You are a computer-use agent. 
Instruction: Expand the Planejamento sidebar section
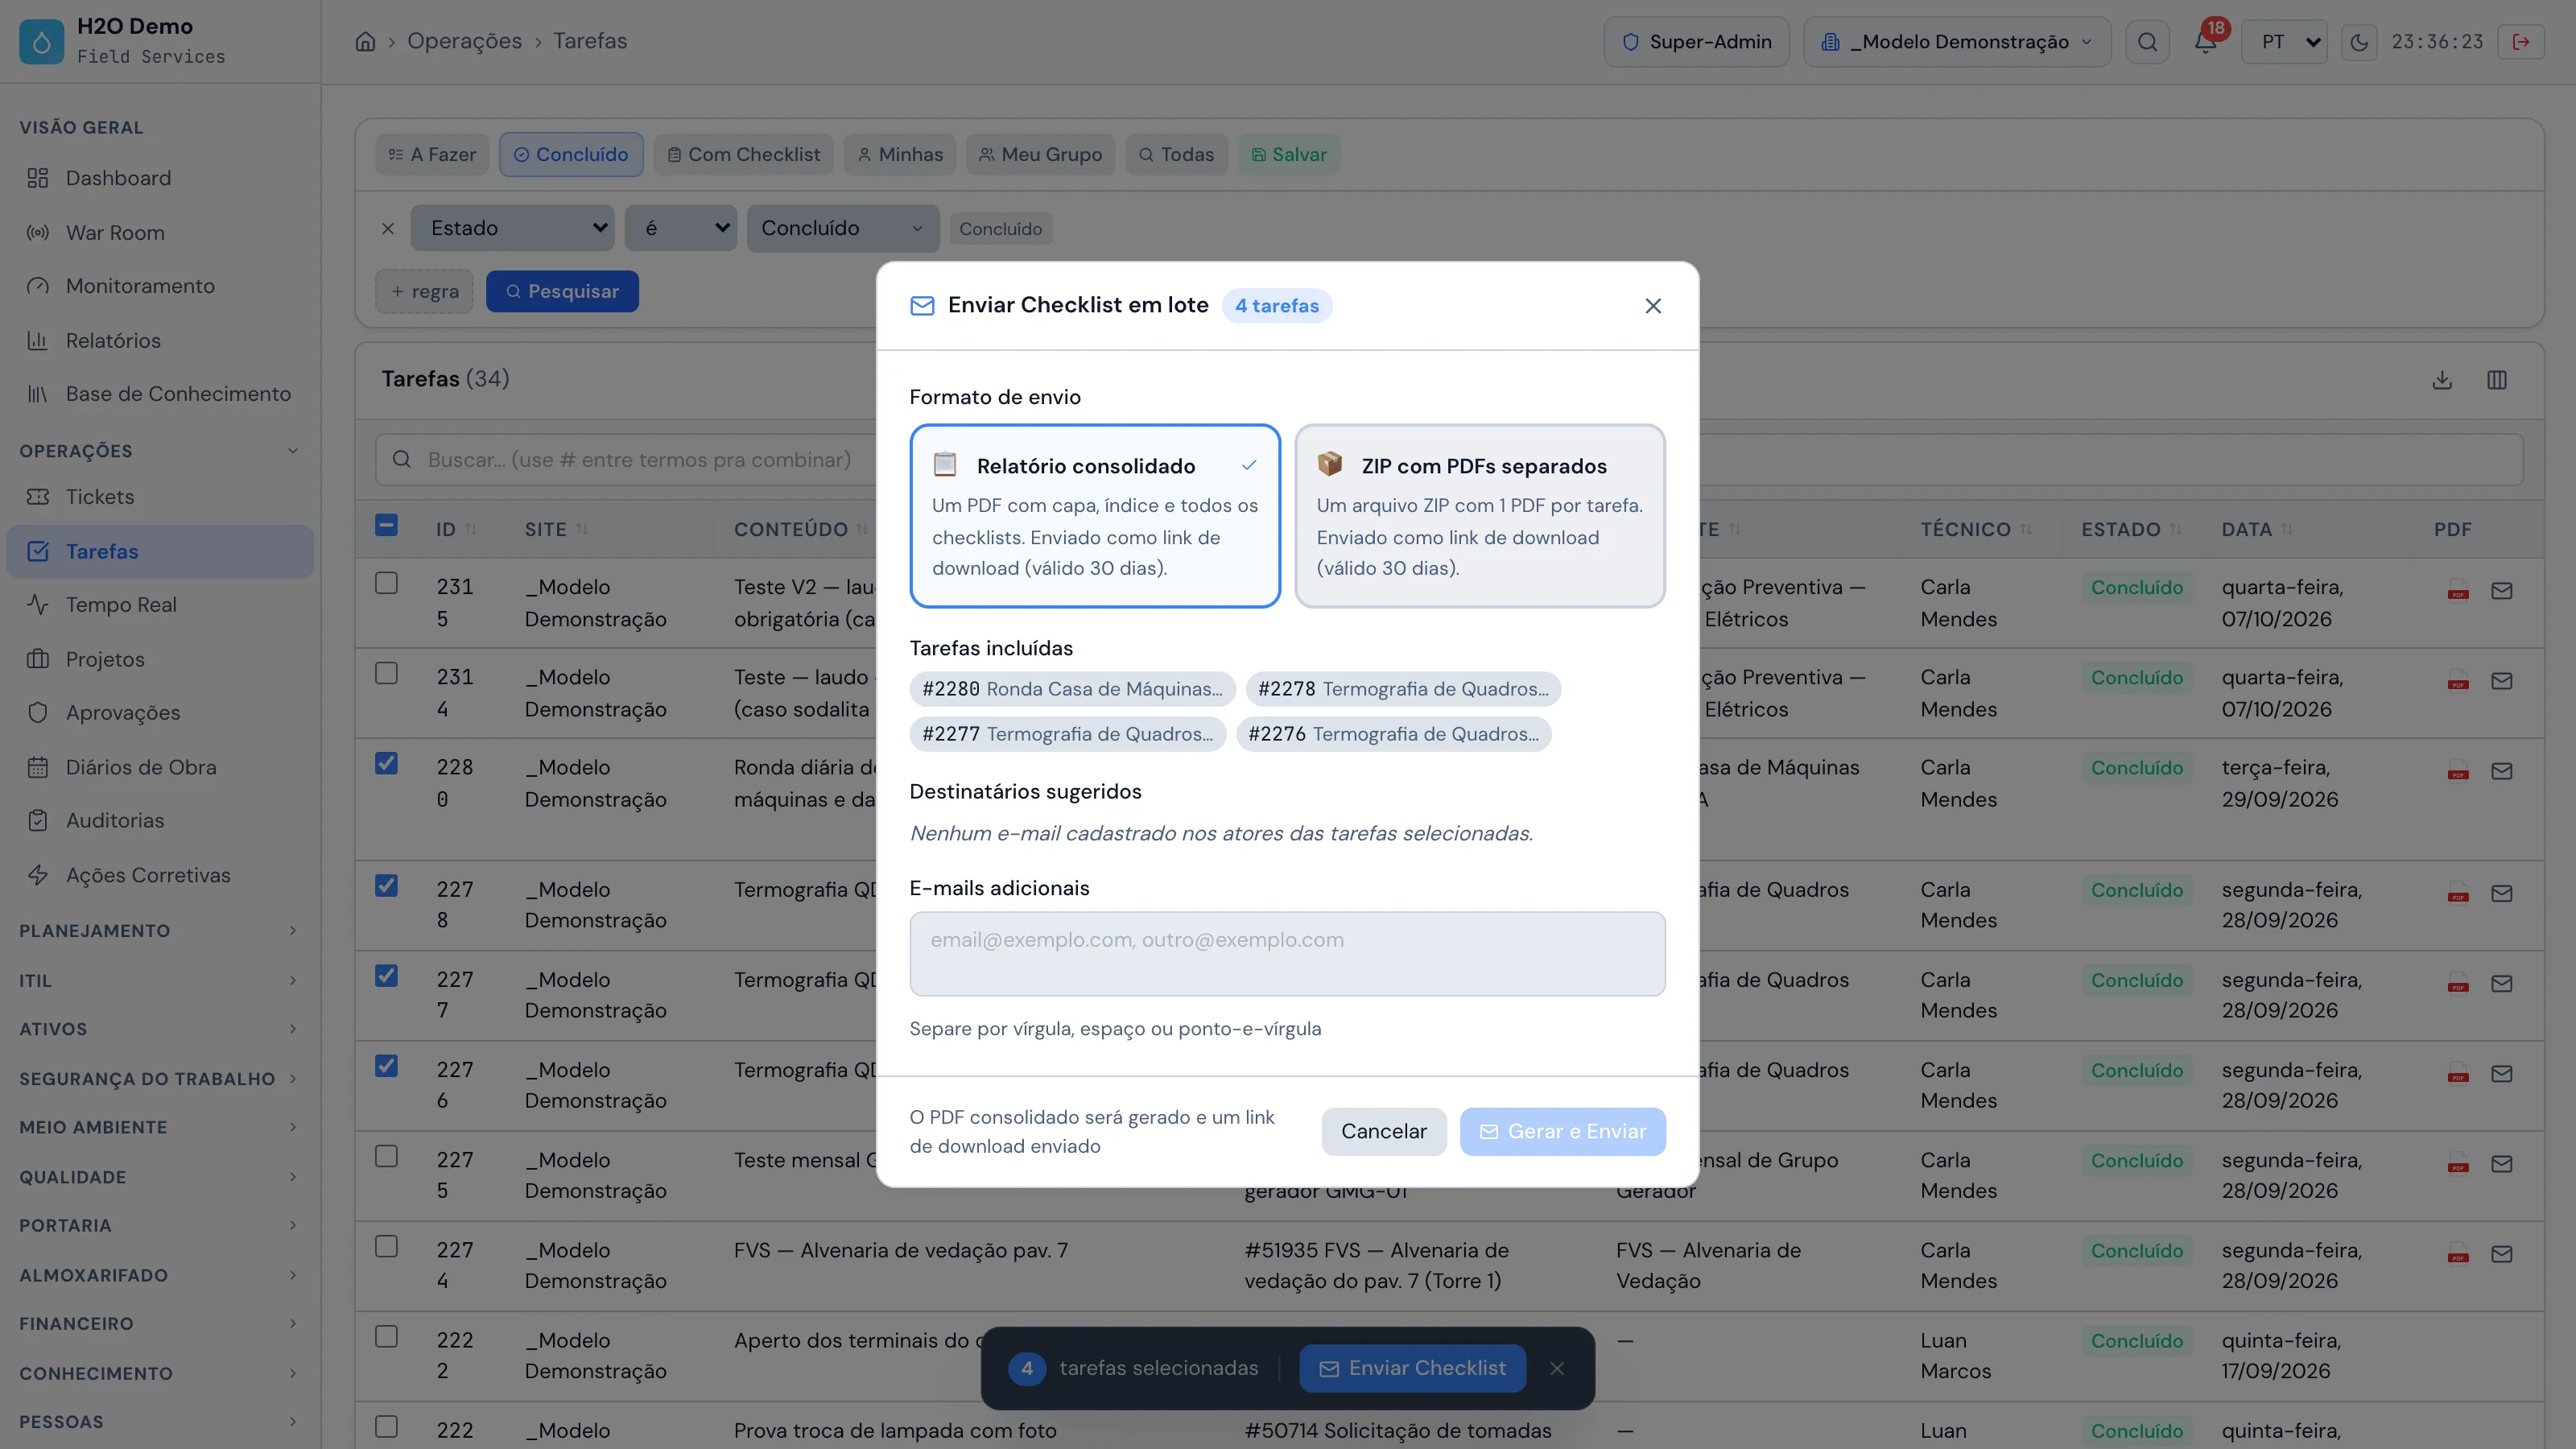(x=160, y=931)
